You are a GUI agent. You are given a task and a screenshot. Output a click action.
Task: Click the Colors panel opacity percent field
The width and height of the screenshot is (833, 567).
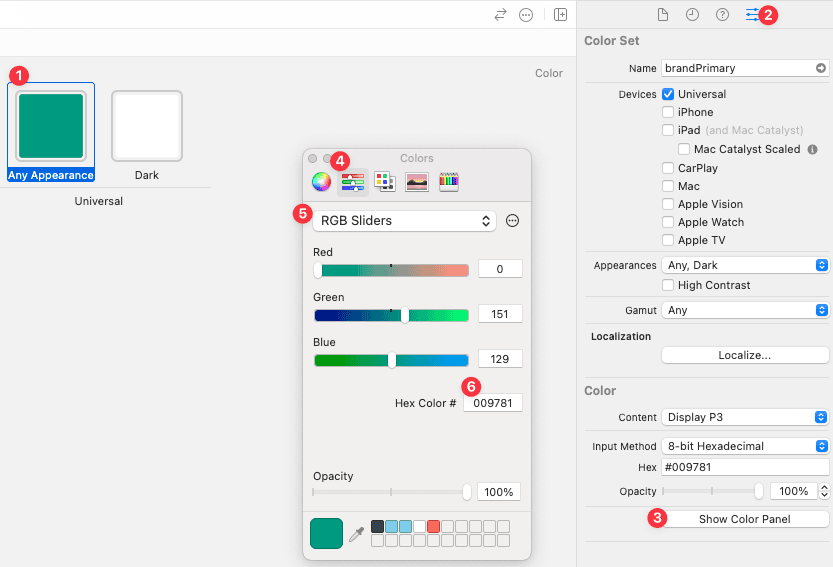(x=498, y=492)
